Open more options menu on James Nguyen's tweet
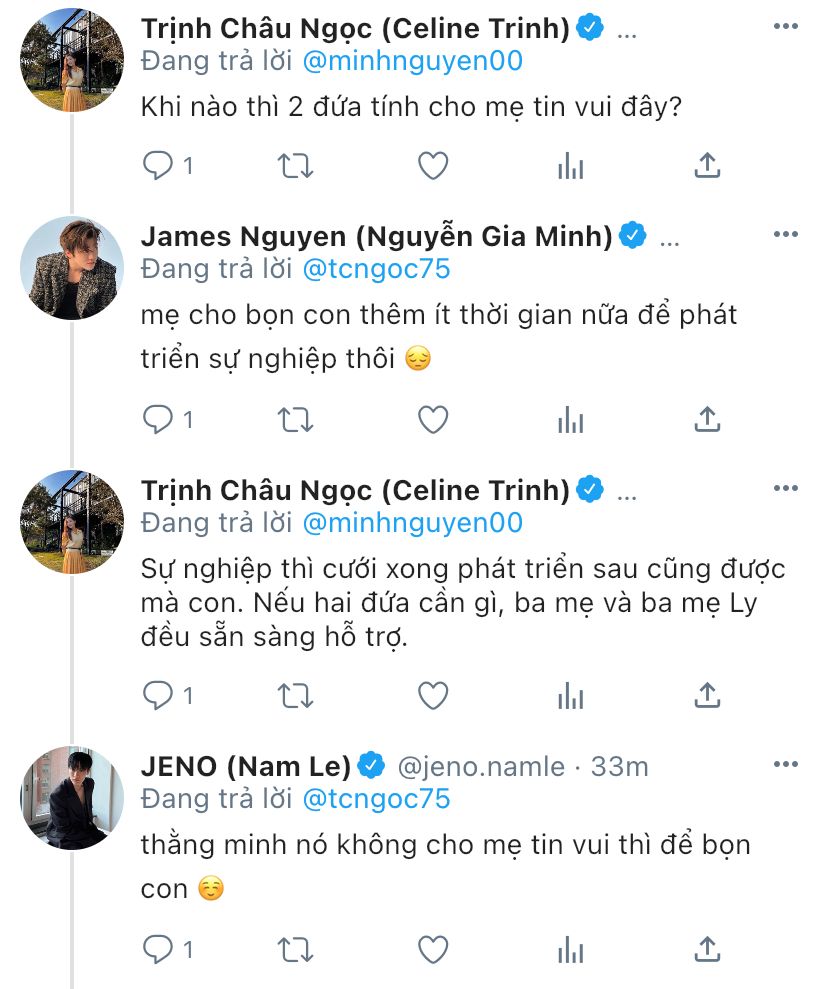 [x=785, y=234]
